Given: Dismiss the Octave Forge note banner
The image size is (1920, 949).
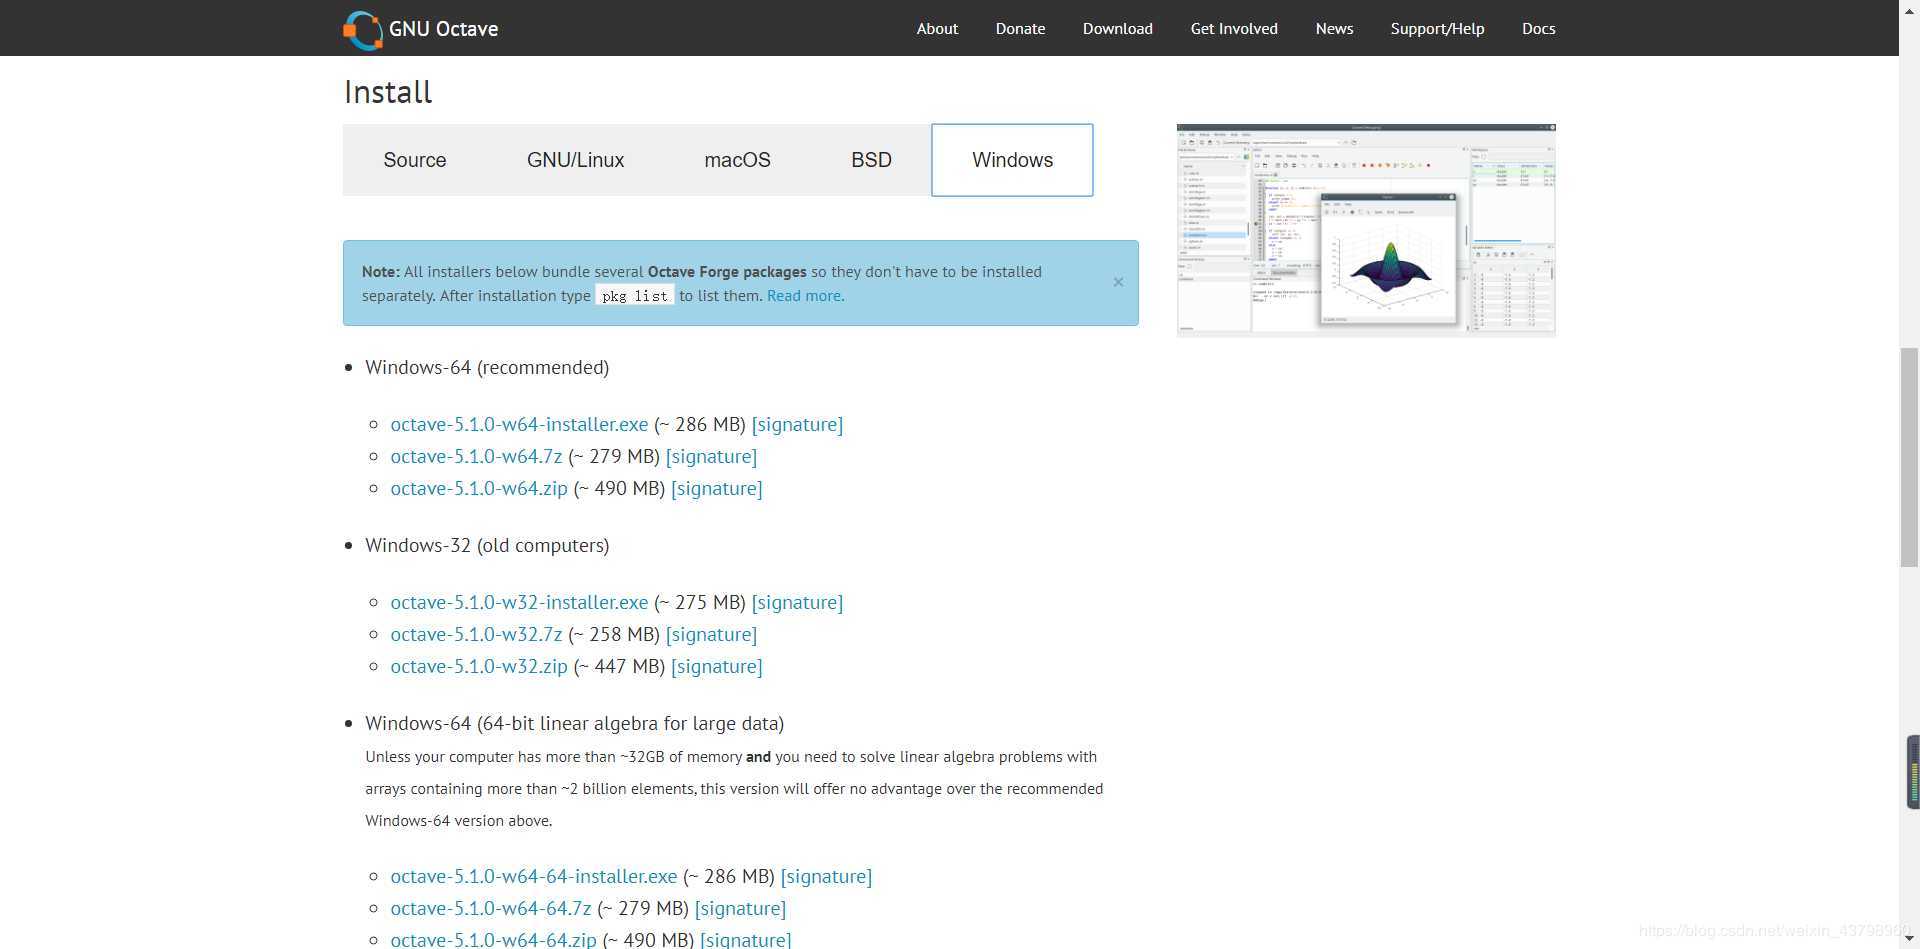Looking at the screenshot, I should [x=1118, y=283].
